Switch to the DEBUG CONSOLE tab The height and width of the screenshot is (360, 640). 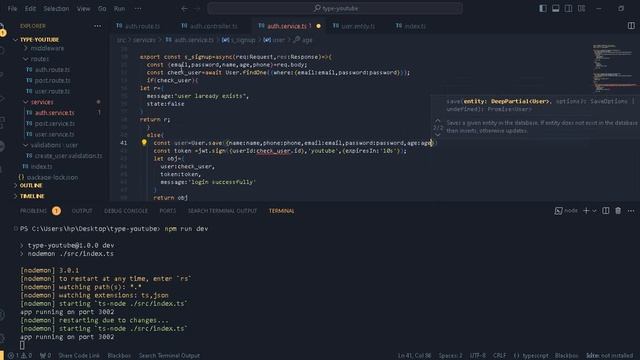[126, 211]
